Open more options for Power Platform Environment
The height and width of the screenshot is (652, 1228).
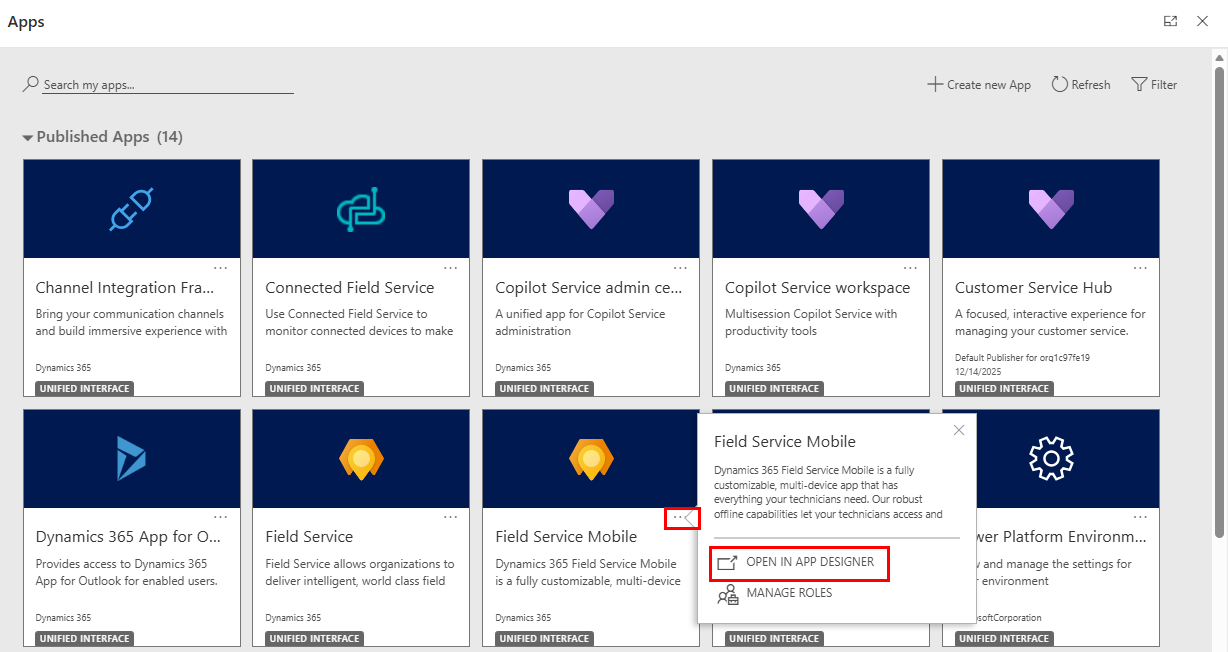(1141, 517)
